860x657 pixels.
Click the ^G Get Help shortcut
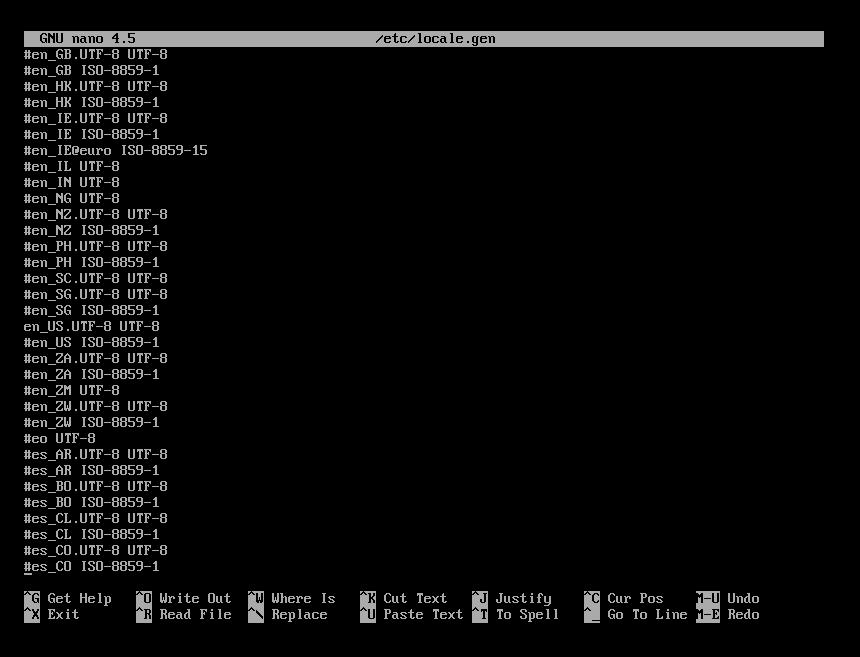pyautogui.click(x=68, y=599)
